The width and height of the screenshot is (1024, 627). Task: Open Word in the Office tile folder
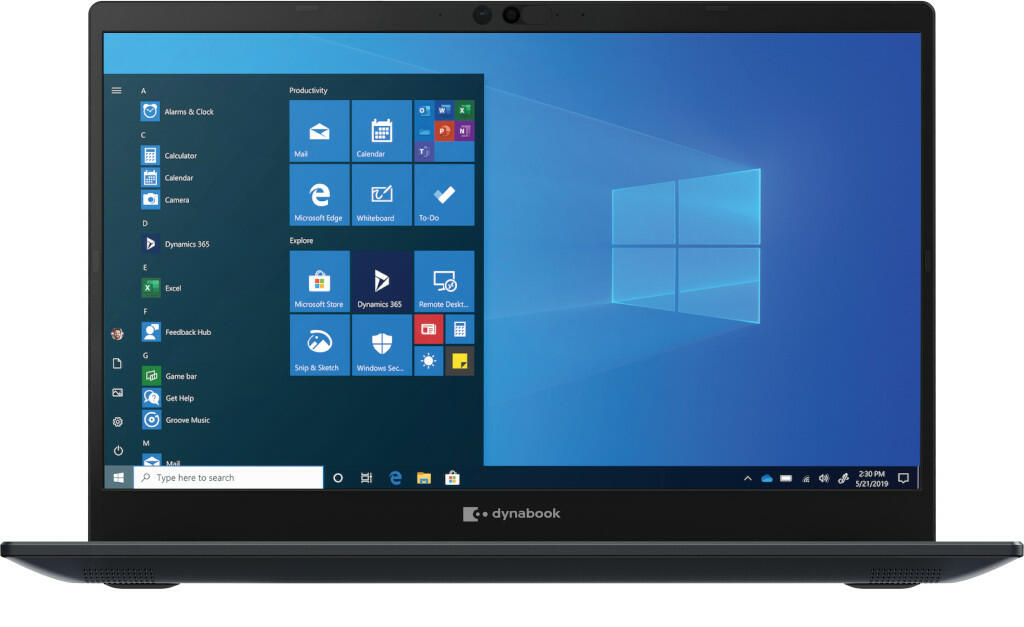[x=444, y=110]
